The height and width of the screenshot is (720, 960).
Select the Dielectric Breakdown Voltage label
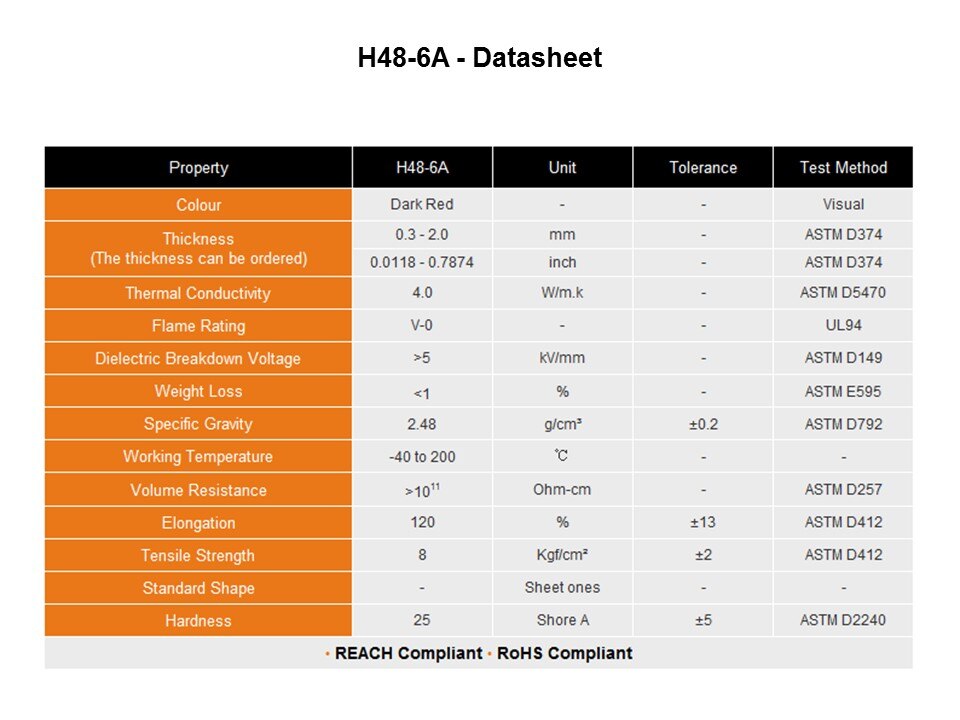point(198,358)
